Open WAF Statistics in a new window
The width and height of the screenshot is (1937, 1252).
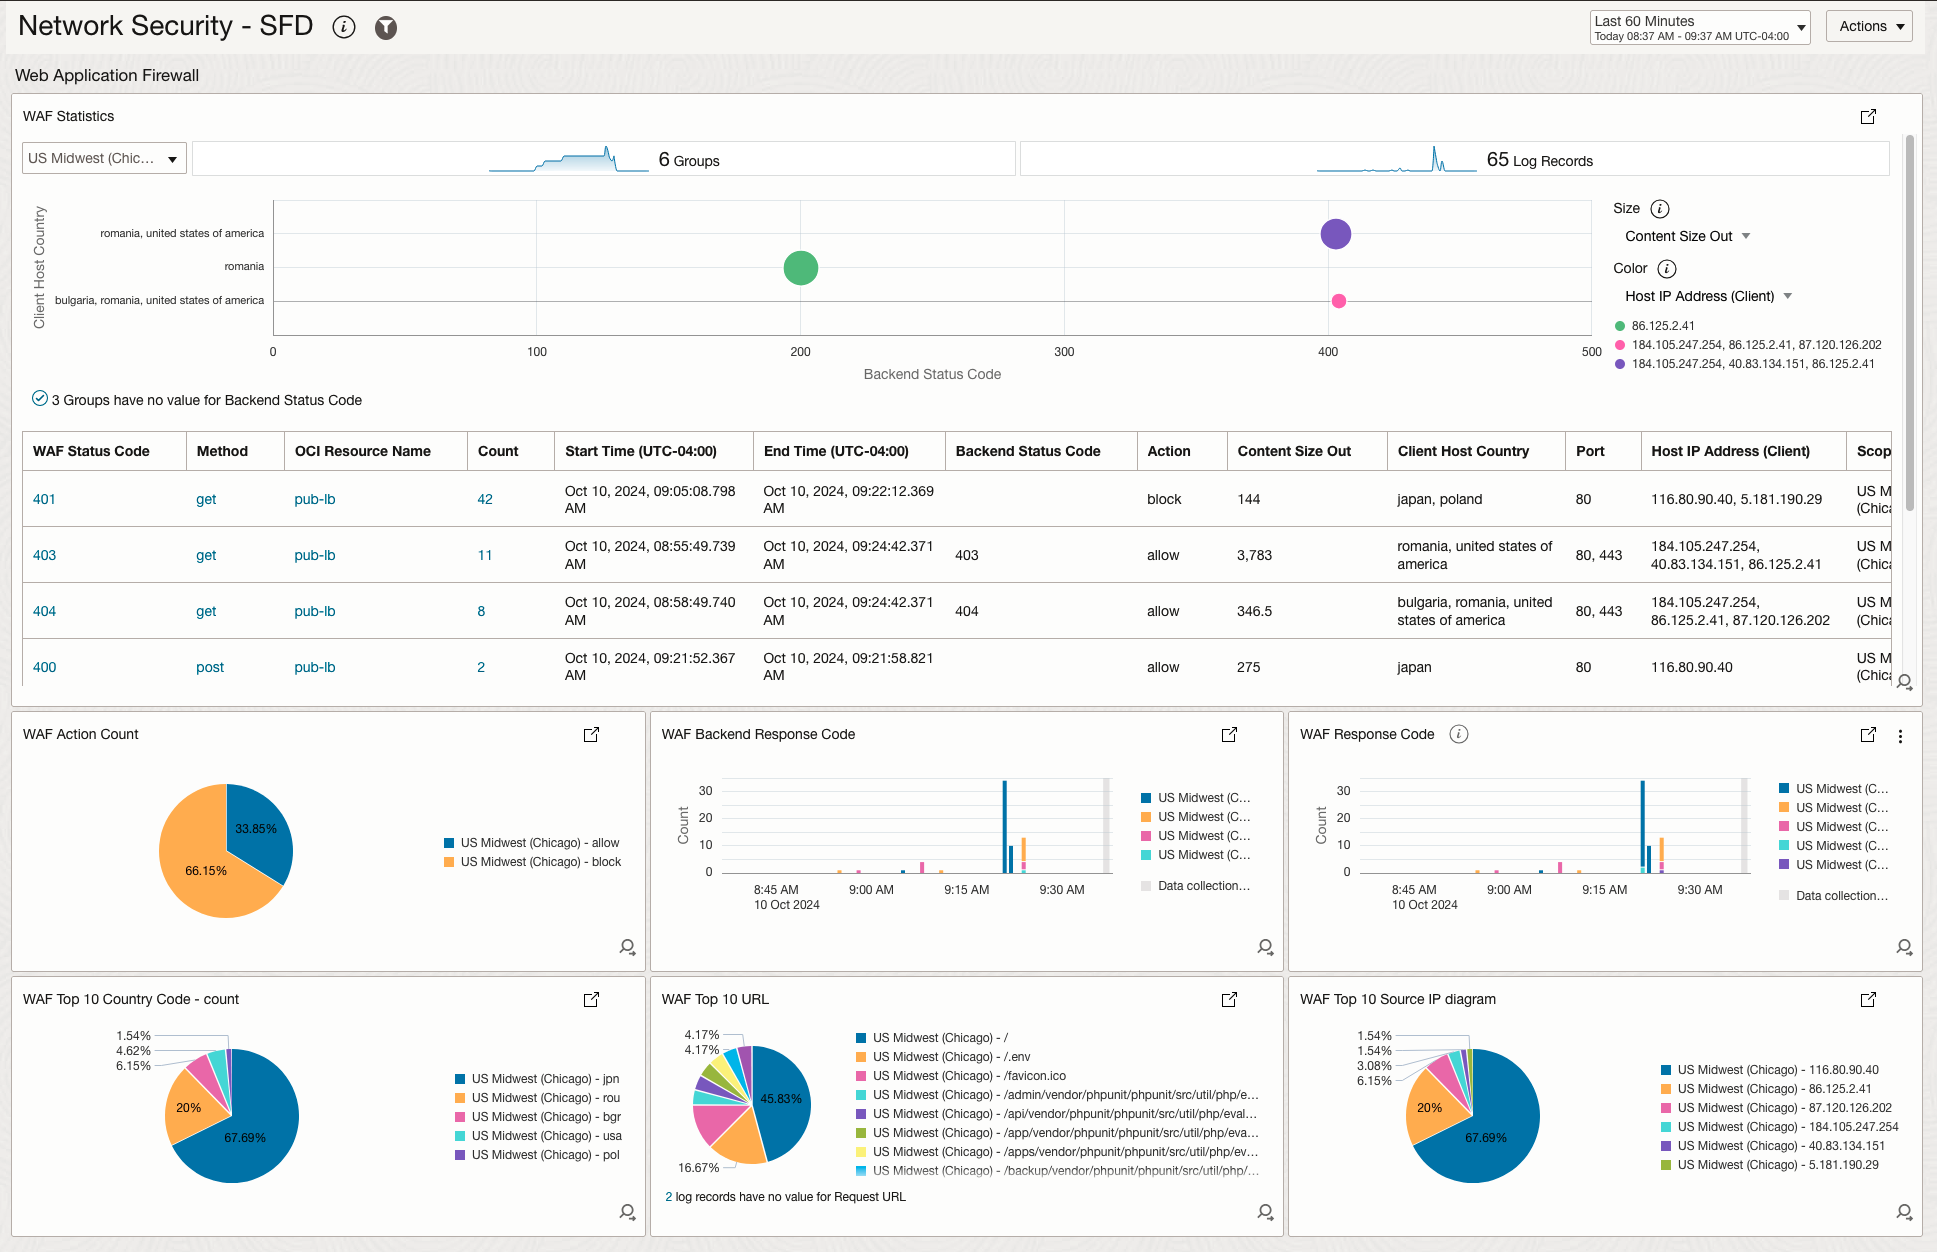coord(1869,116)
